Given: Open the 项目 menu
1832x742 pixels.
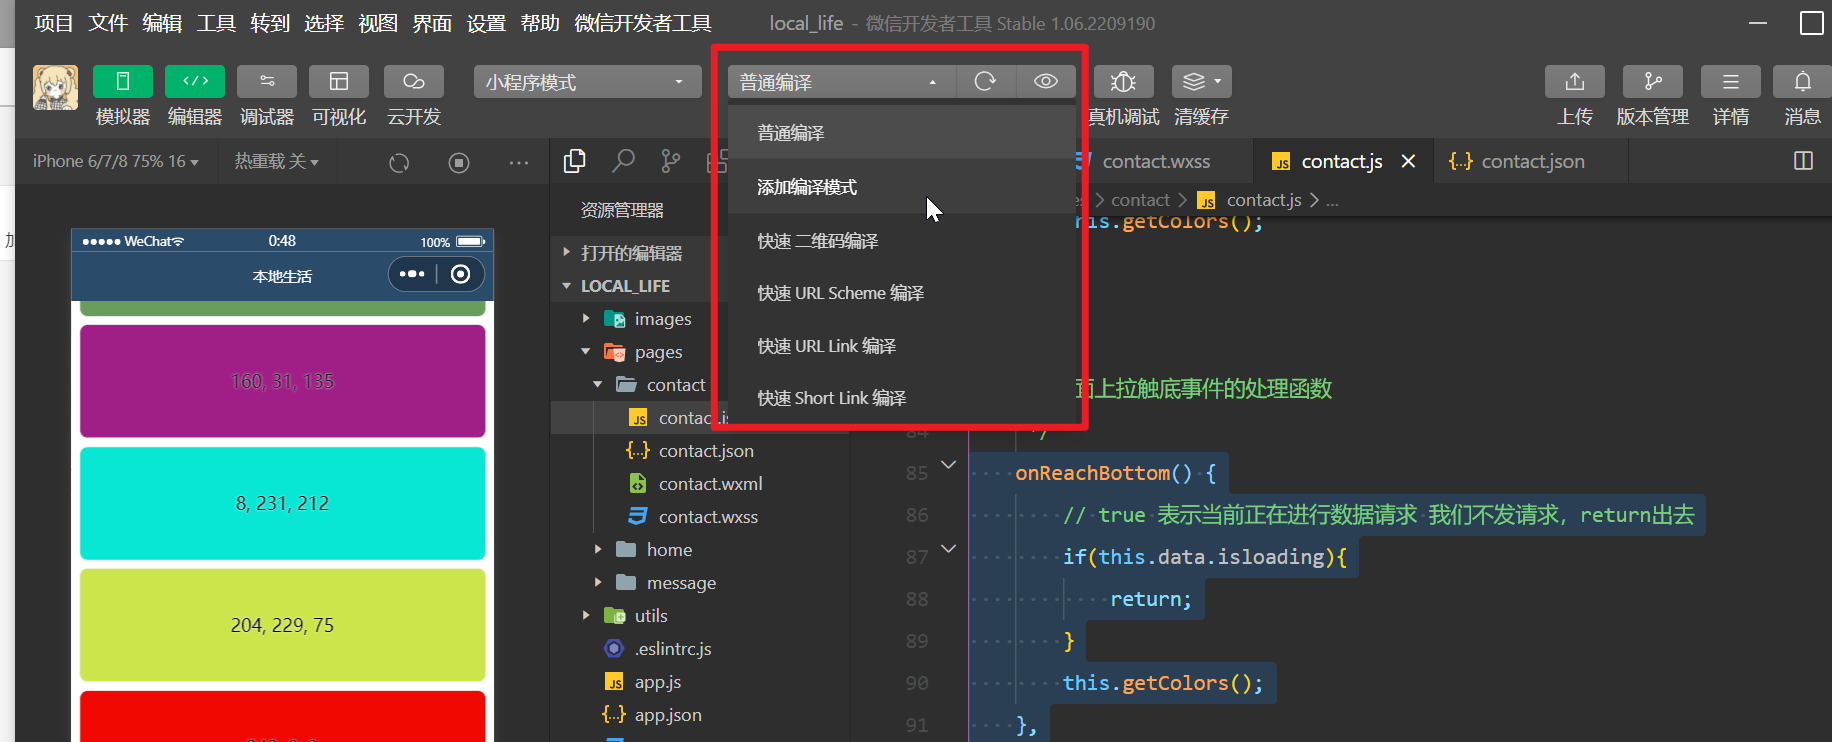Looking at the screenshot, I should click(54, 23).
